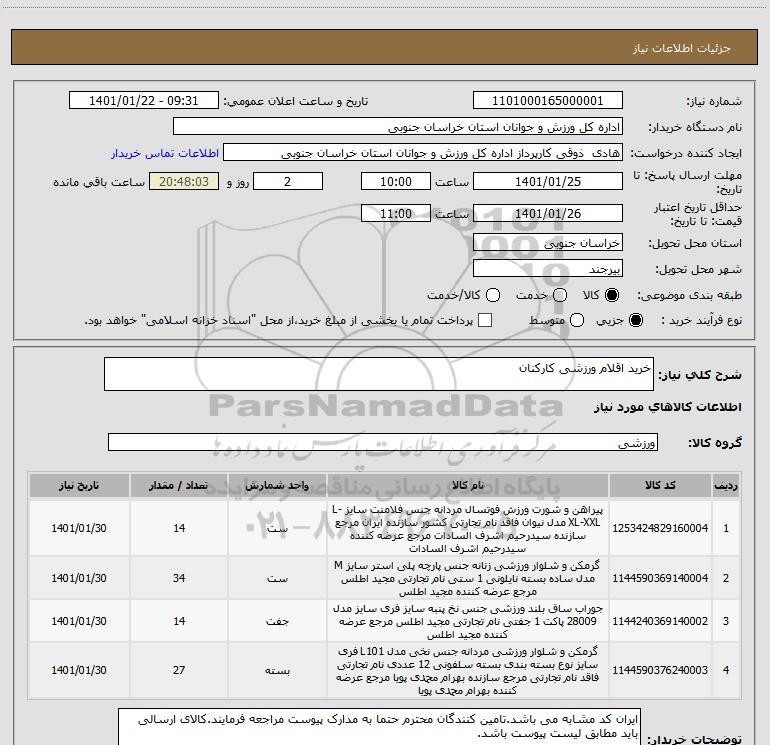Image resolution: width=770 pixels, height=745 pixels.
Task: Click quantity 34 in row 2
Action: [x=179, y=578]
